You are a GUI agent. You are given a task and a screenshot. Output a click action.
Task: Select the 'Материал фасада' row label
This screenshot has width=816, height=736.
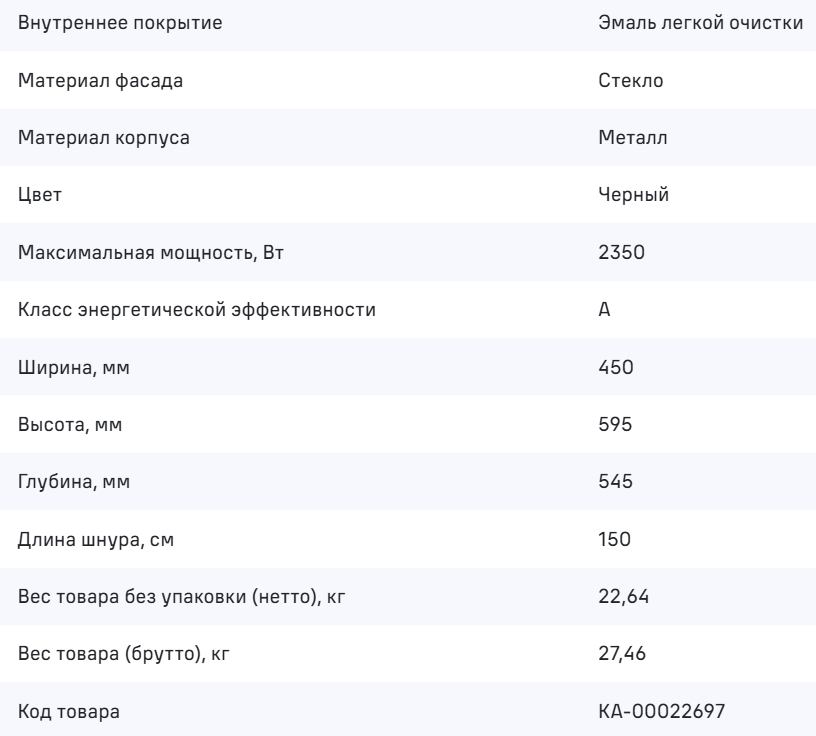[x=101, y=81]
